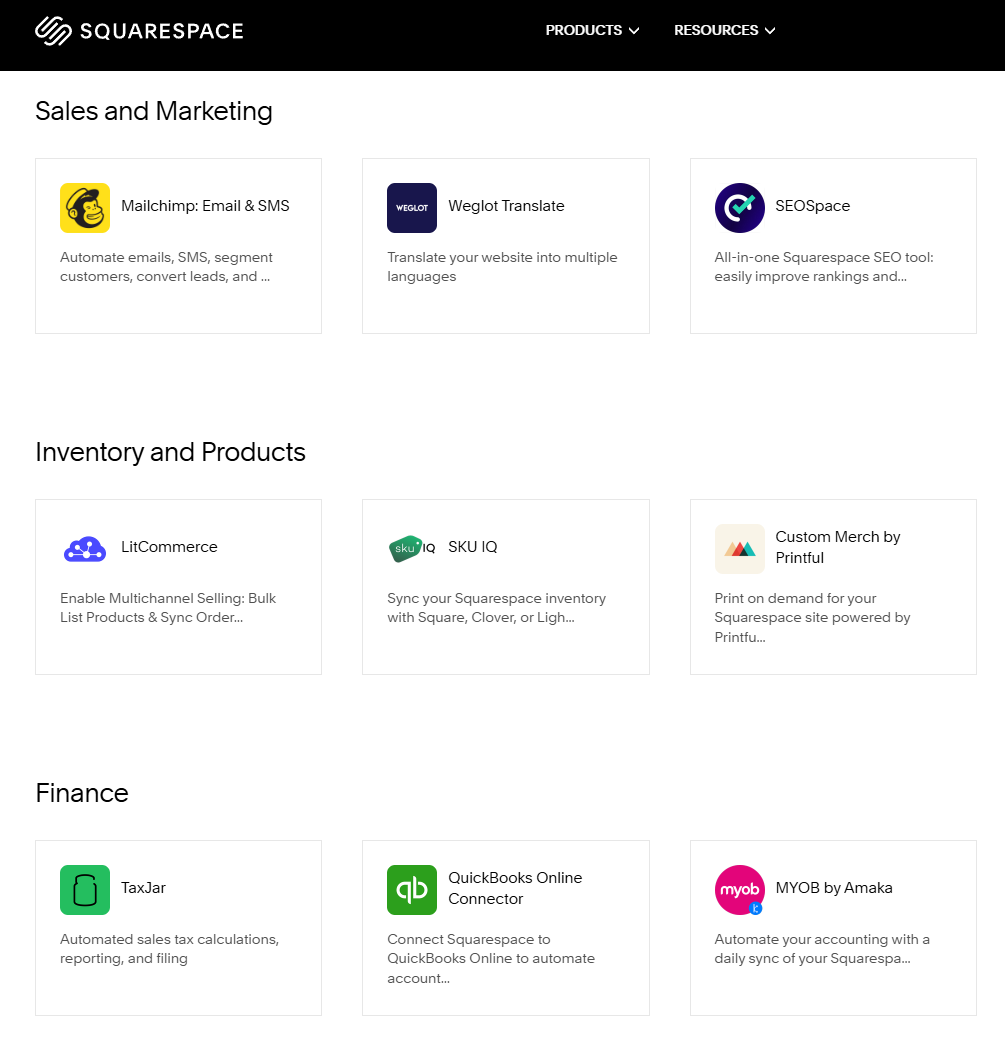This screenshot has height=1058, width=1005.
Task: Click the SEOSpace circular checkmark icon
Action: (739, 207)
